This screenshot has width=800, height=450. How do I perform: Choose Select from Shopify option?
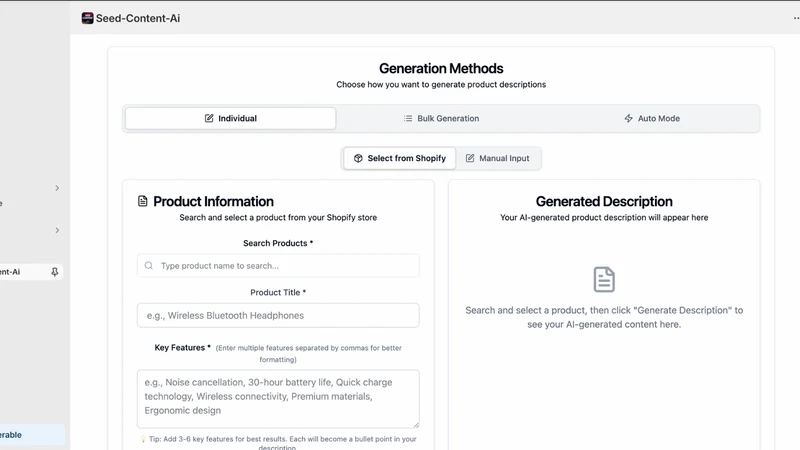pyautogui.click(x=399, y=158)
